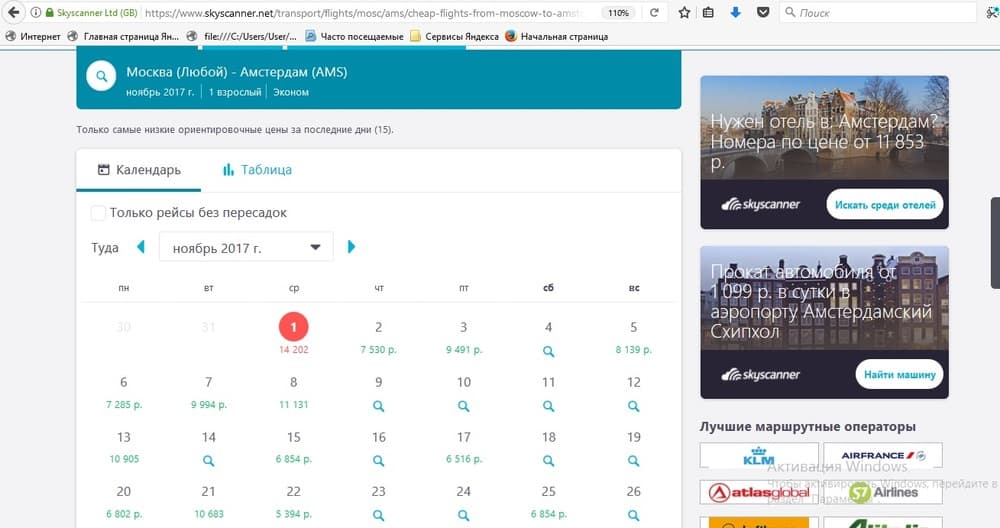Image resolution: width=1000 pixels, height=528 pixels.
Task: Select November 2 priced 7 530 р.
Action: pyautogui.click(x=378, y=337)
